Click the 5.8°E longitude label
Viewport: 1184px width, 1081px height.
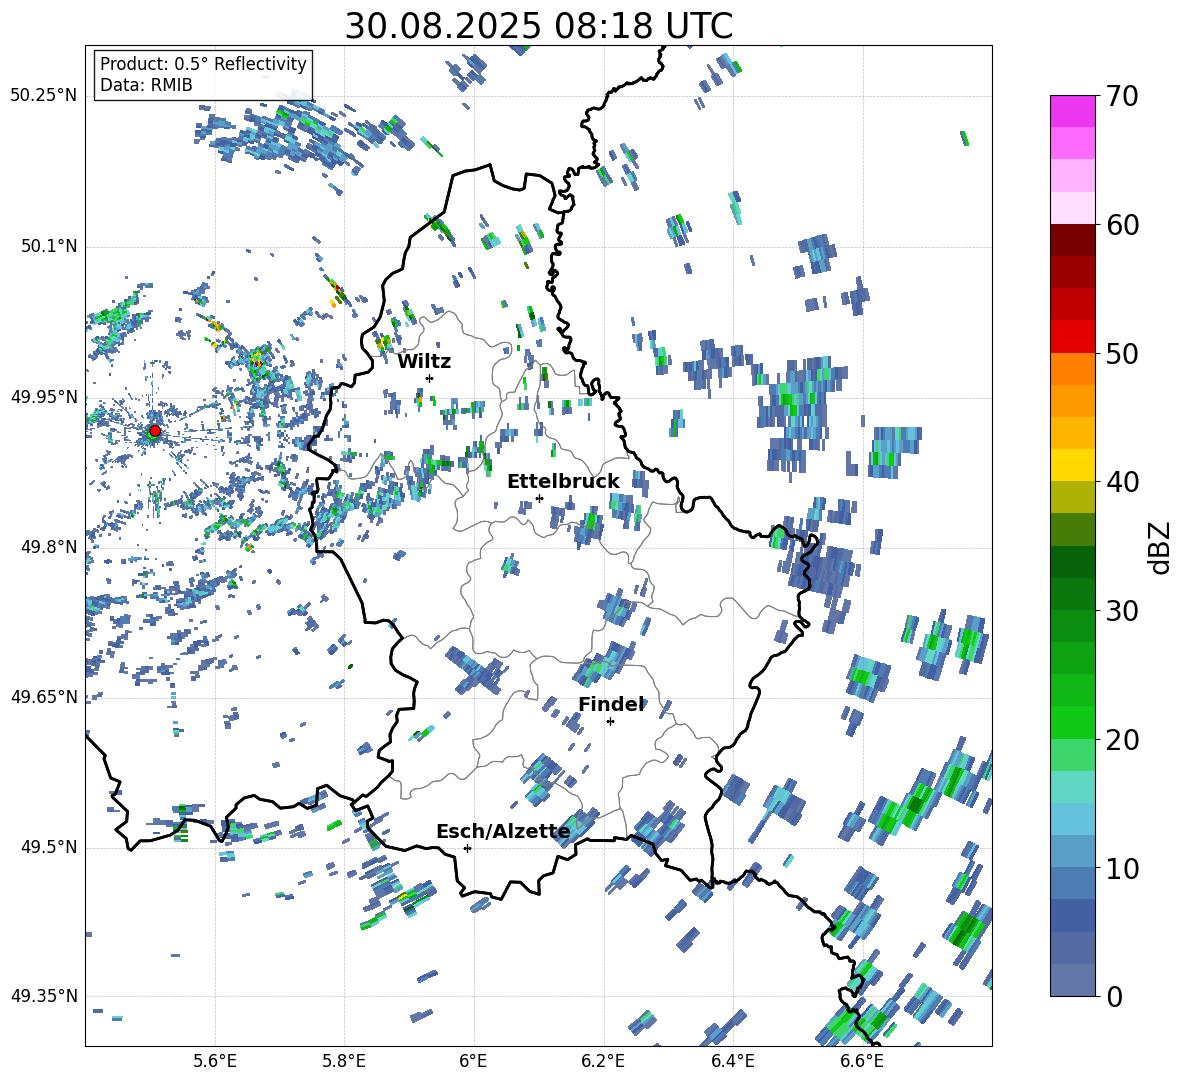point(344,1061)
